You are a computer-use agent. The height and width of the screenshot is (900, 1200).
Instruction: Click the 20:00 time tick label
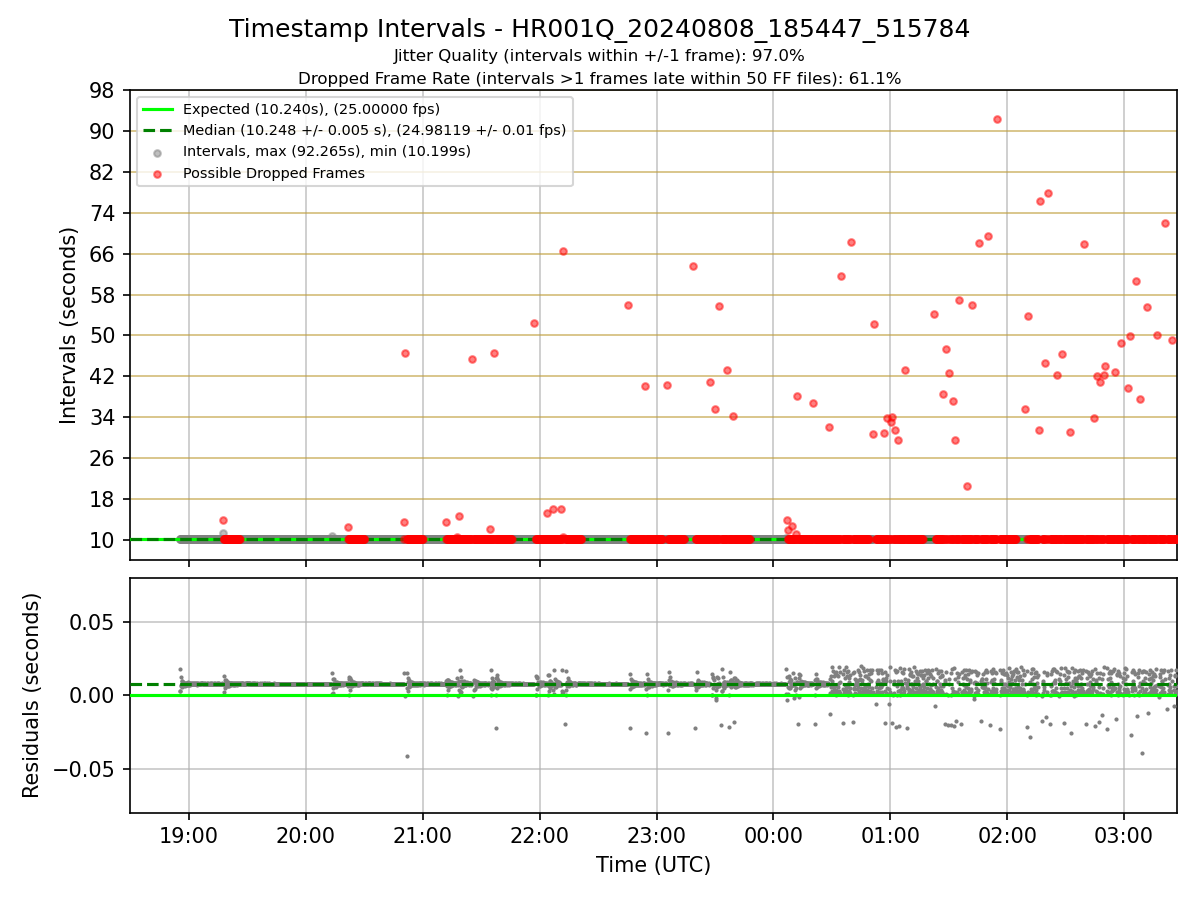(x=306, y=834)
